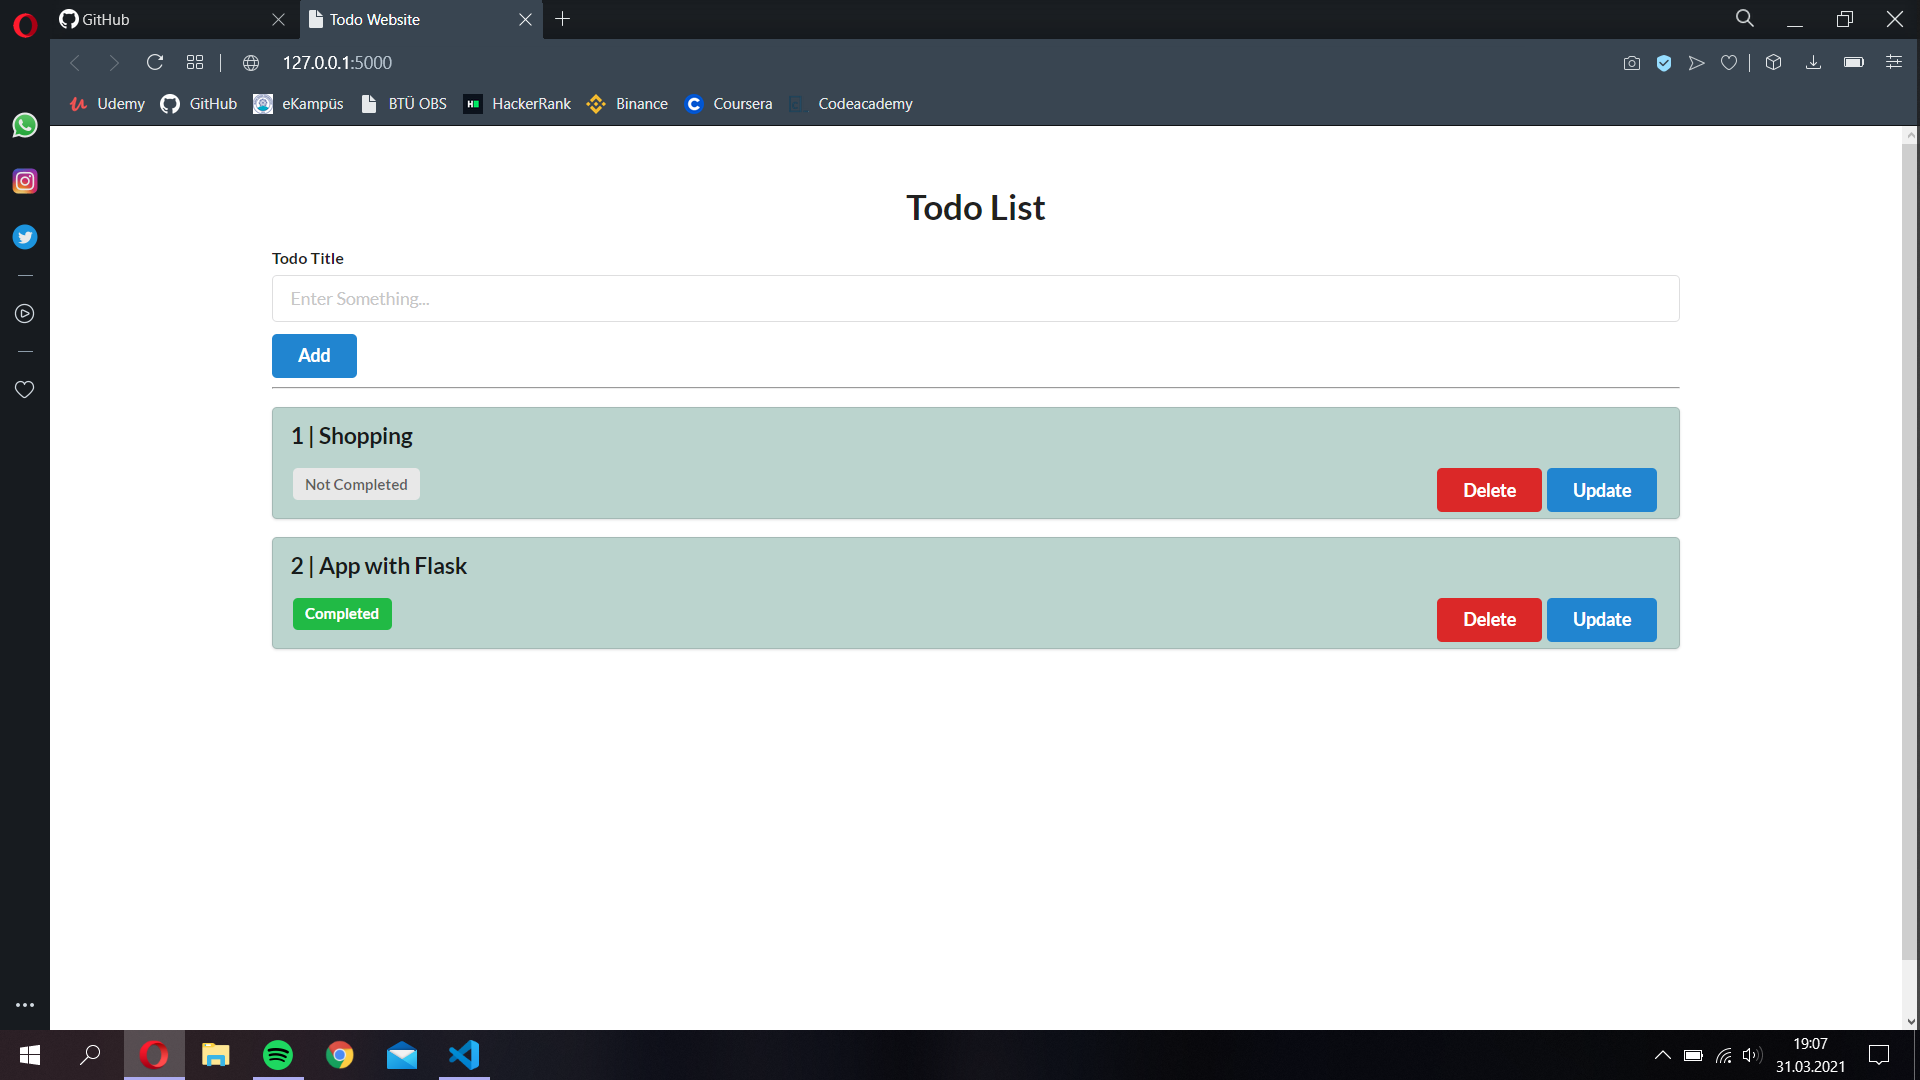Click the Todo Title input field
1920x1080 pixels.
click(x=975, y=299)
